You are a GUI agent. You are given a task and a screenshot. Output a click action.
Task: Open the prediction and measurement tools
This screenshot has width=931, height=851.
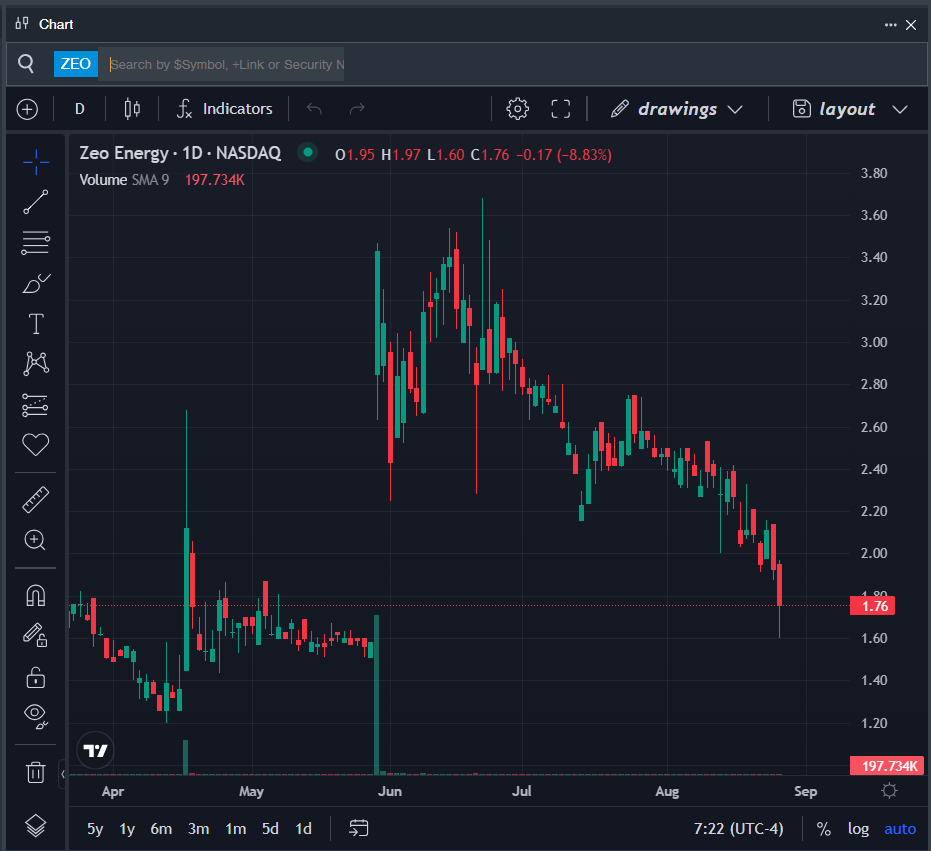pyautogui.click(x=36, y=405)
